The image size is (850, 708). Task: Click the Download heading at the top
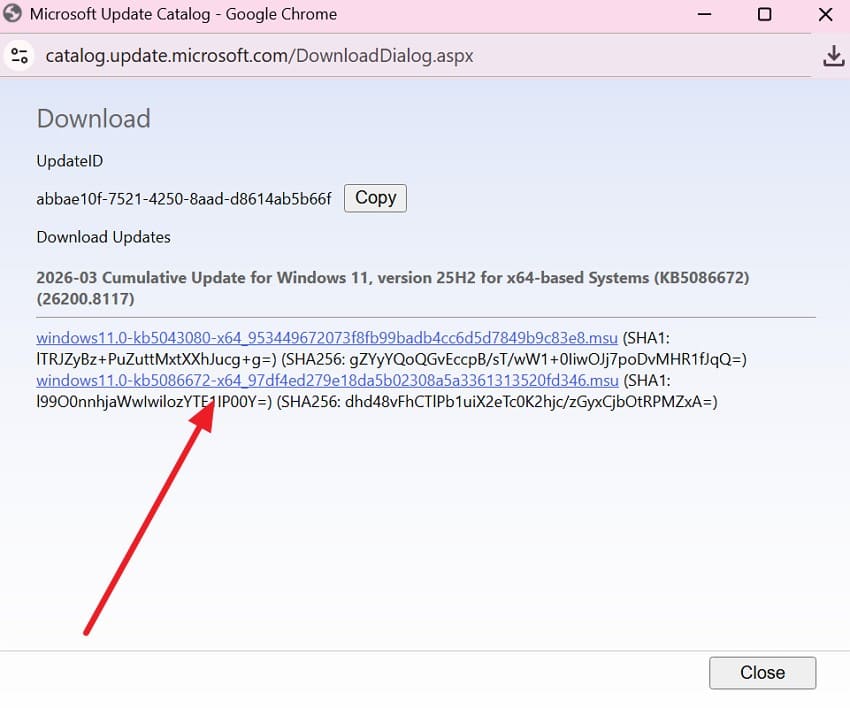(93, 119)
